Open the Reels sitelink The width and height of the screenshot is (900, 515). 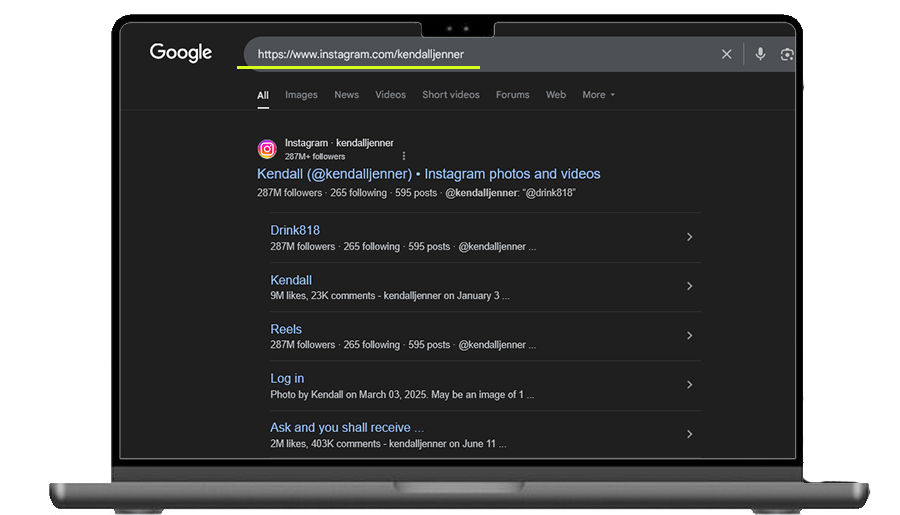point(286,329)
